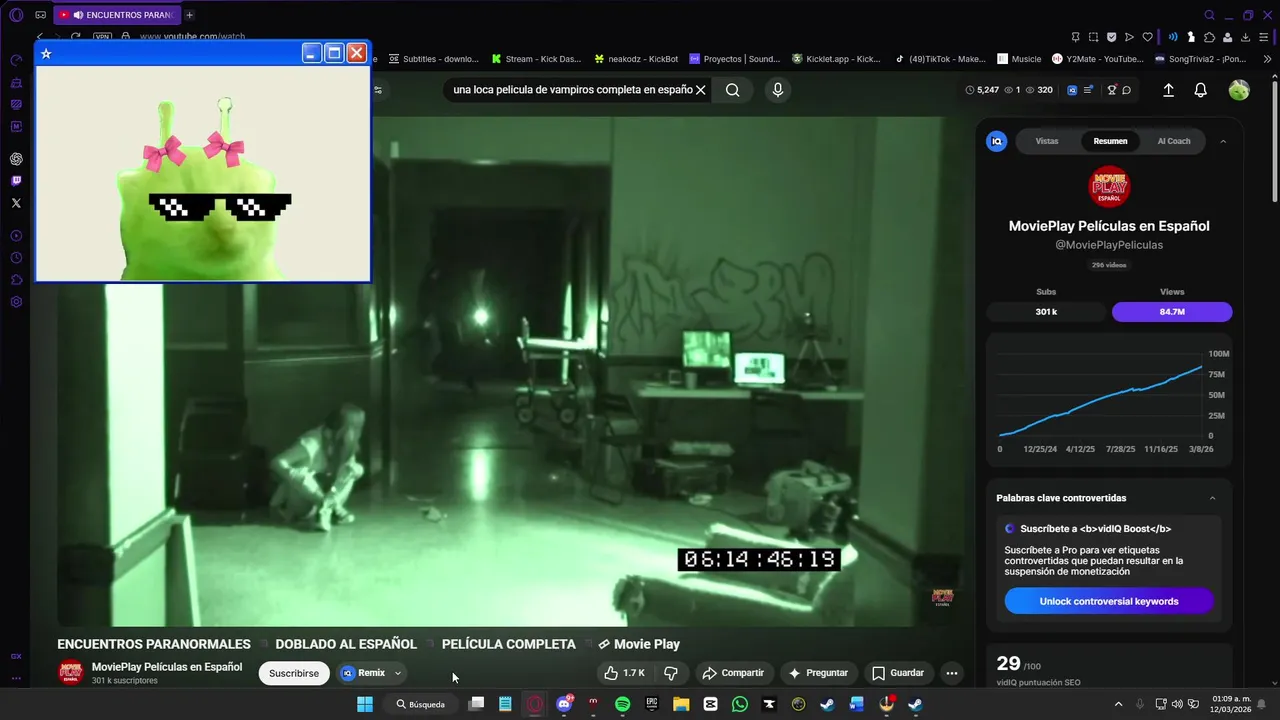Open the Opera GX menu logo
Screen dimensions: 1280x720
(x=16, y=15)
